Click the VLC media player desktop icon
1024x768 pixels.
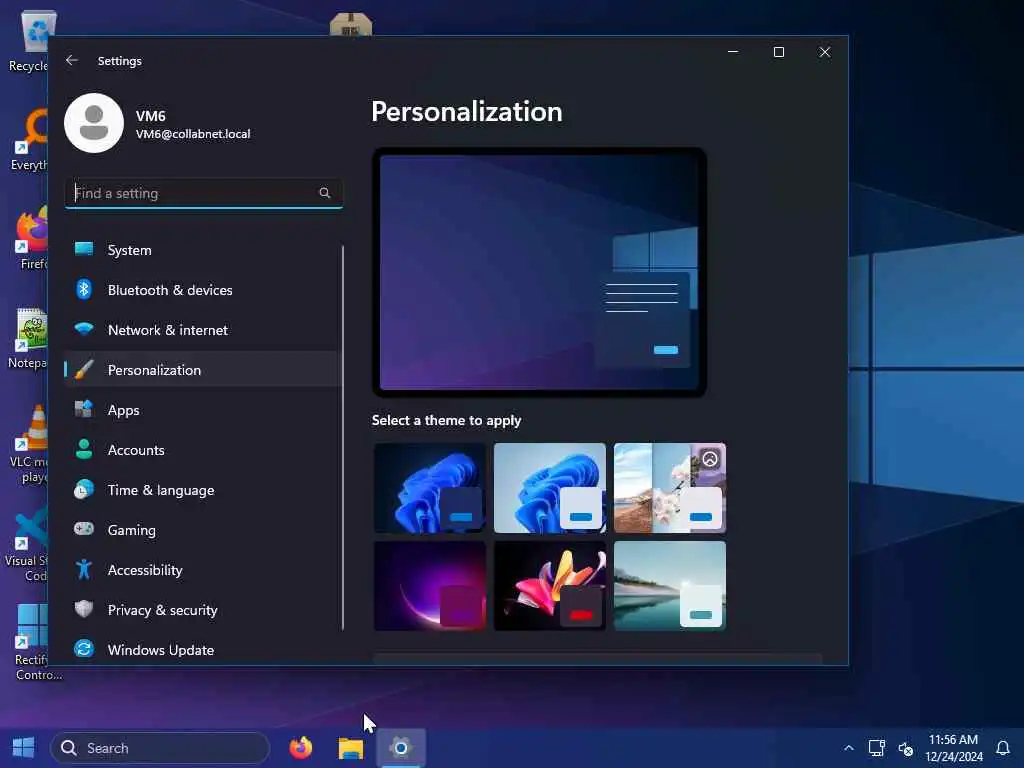[x=27, y=444]
